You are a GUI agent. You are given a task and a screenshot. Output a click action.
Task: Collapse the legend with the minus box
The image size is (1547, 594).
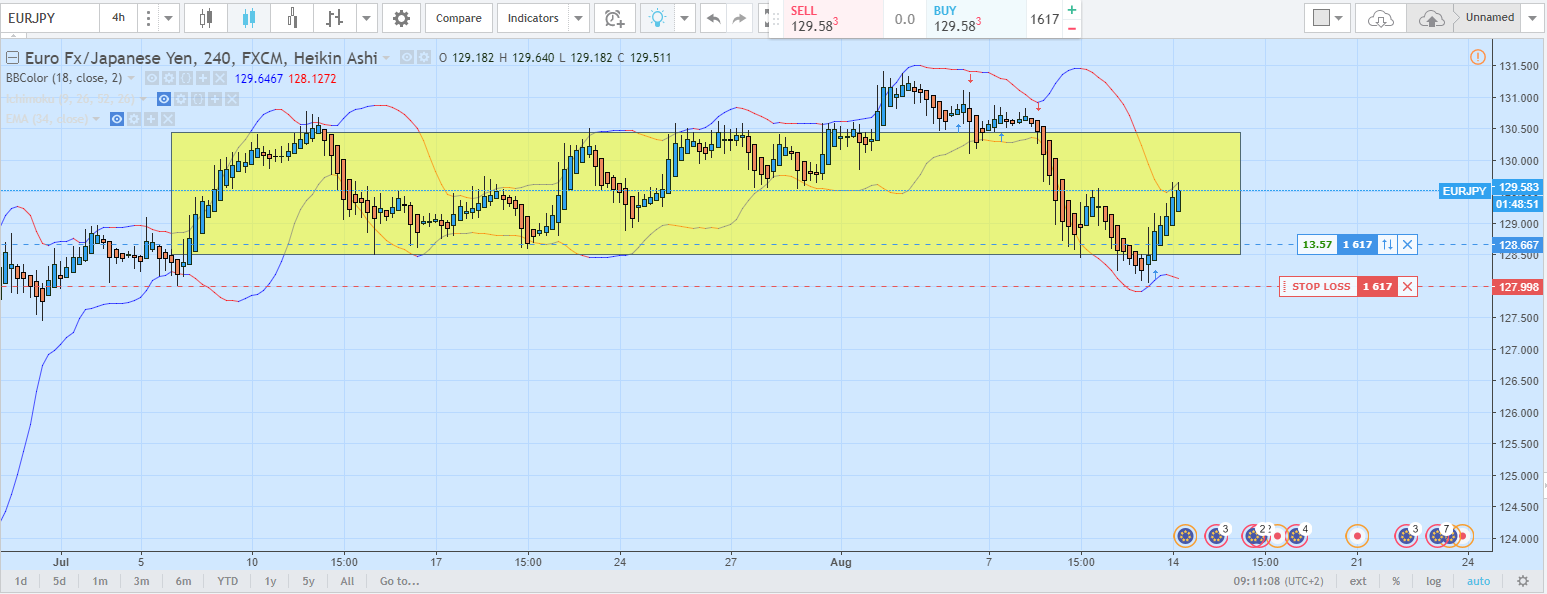pos(12,58)
